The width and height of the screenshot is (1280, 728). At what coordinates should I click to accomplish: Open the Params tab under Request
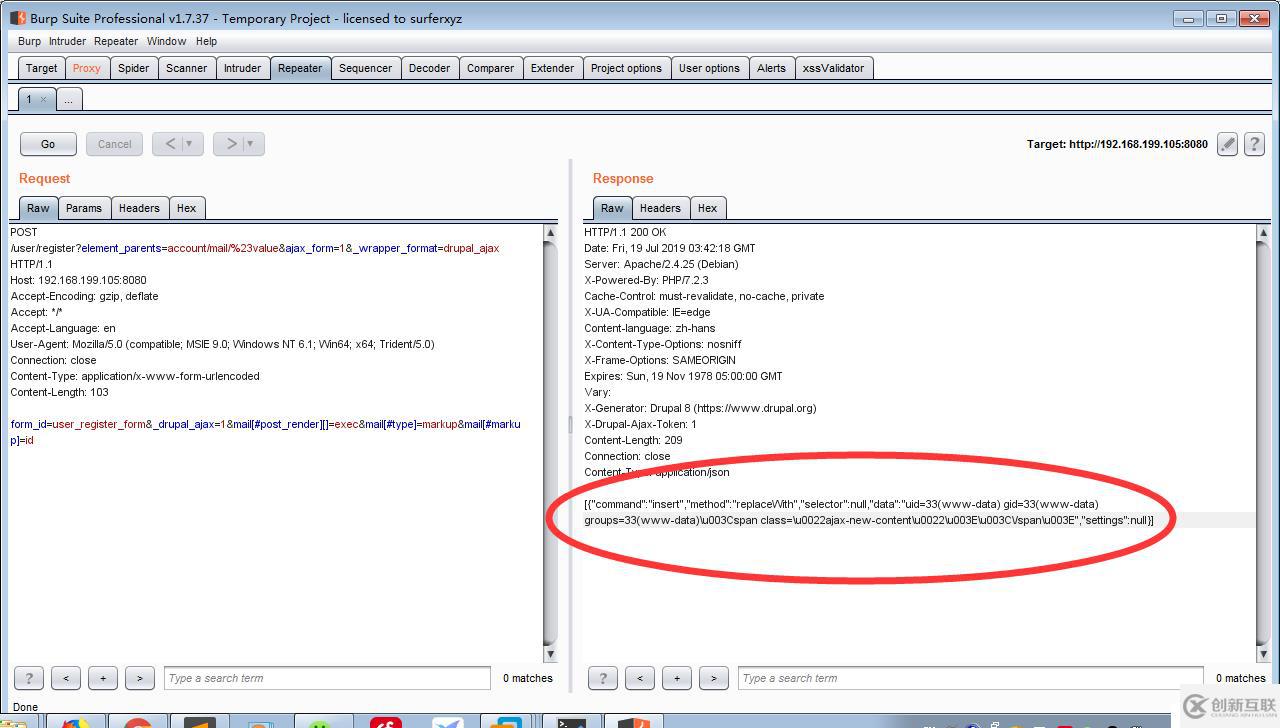point(84,208)
